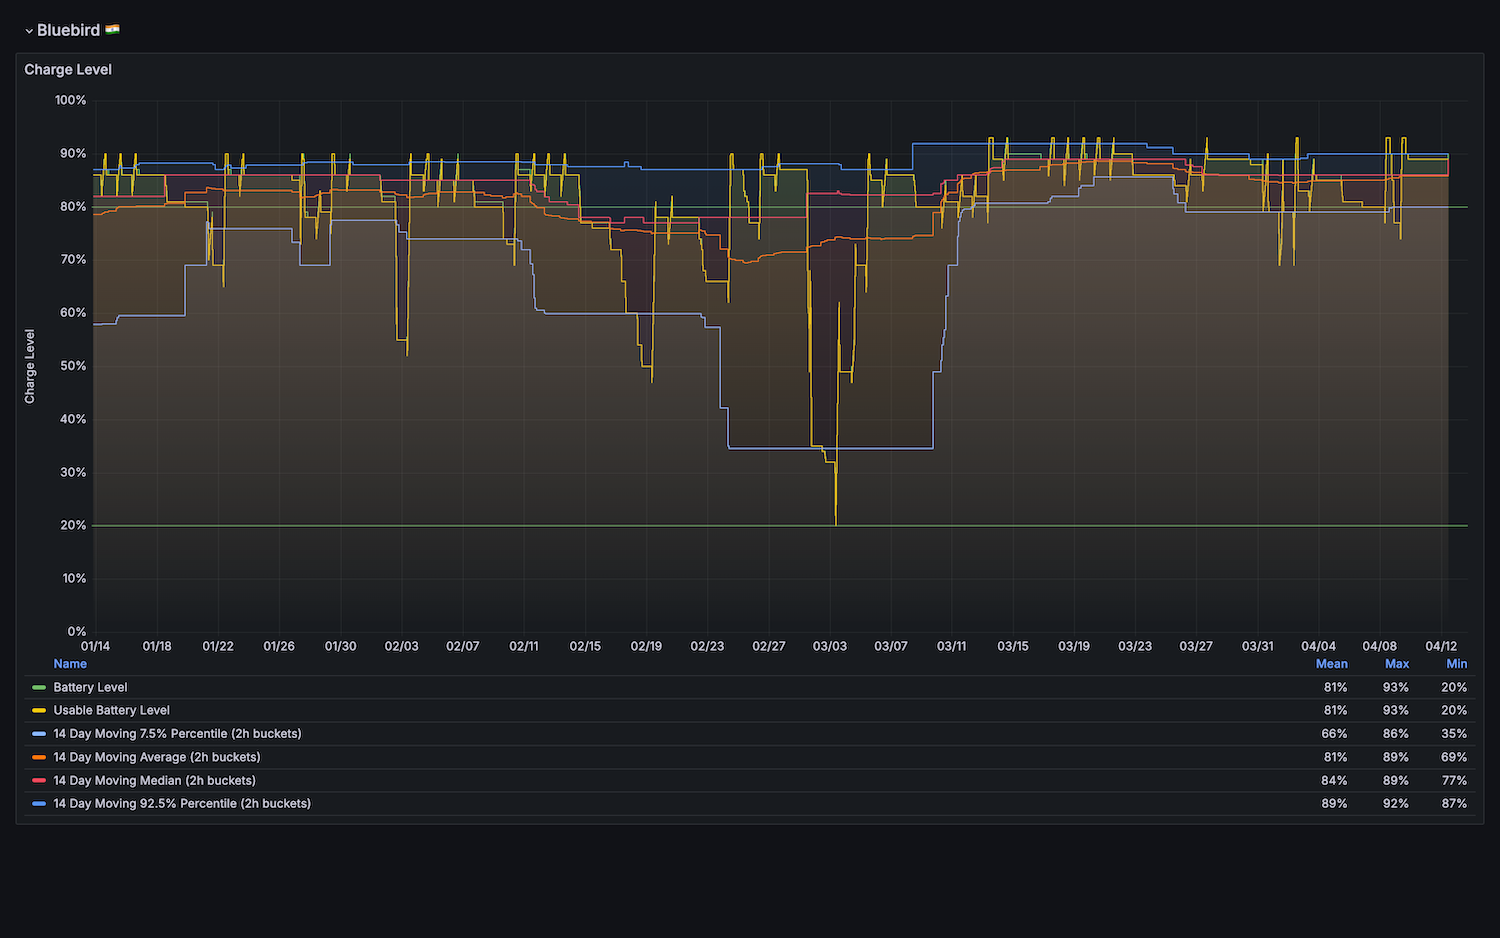1500x938 pixels.
Task: Isolate the 14 Day Moving Median series label
Action: coord(154,781)
